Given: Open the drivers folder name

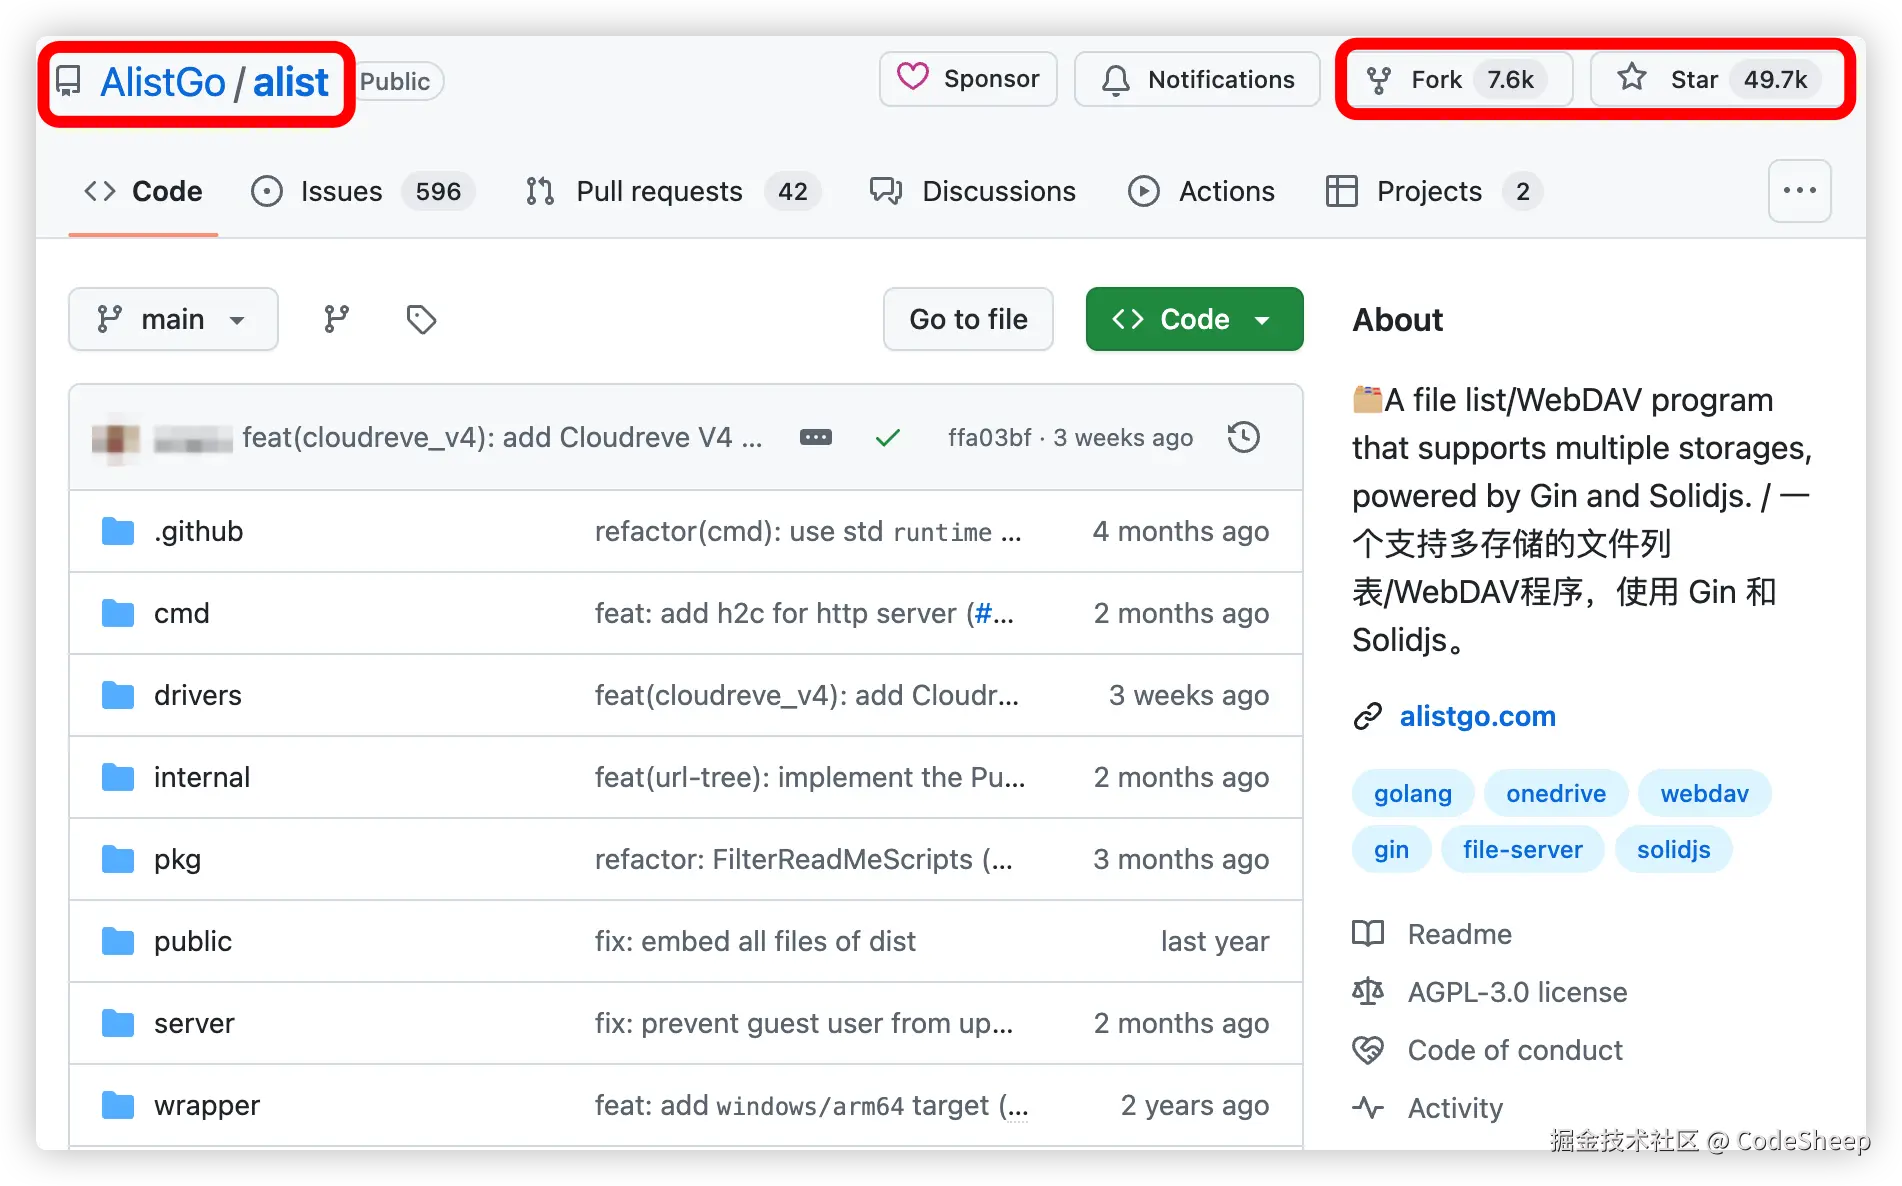Looking at the screenshot, I should click(x=197, y=695).
